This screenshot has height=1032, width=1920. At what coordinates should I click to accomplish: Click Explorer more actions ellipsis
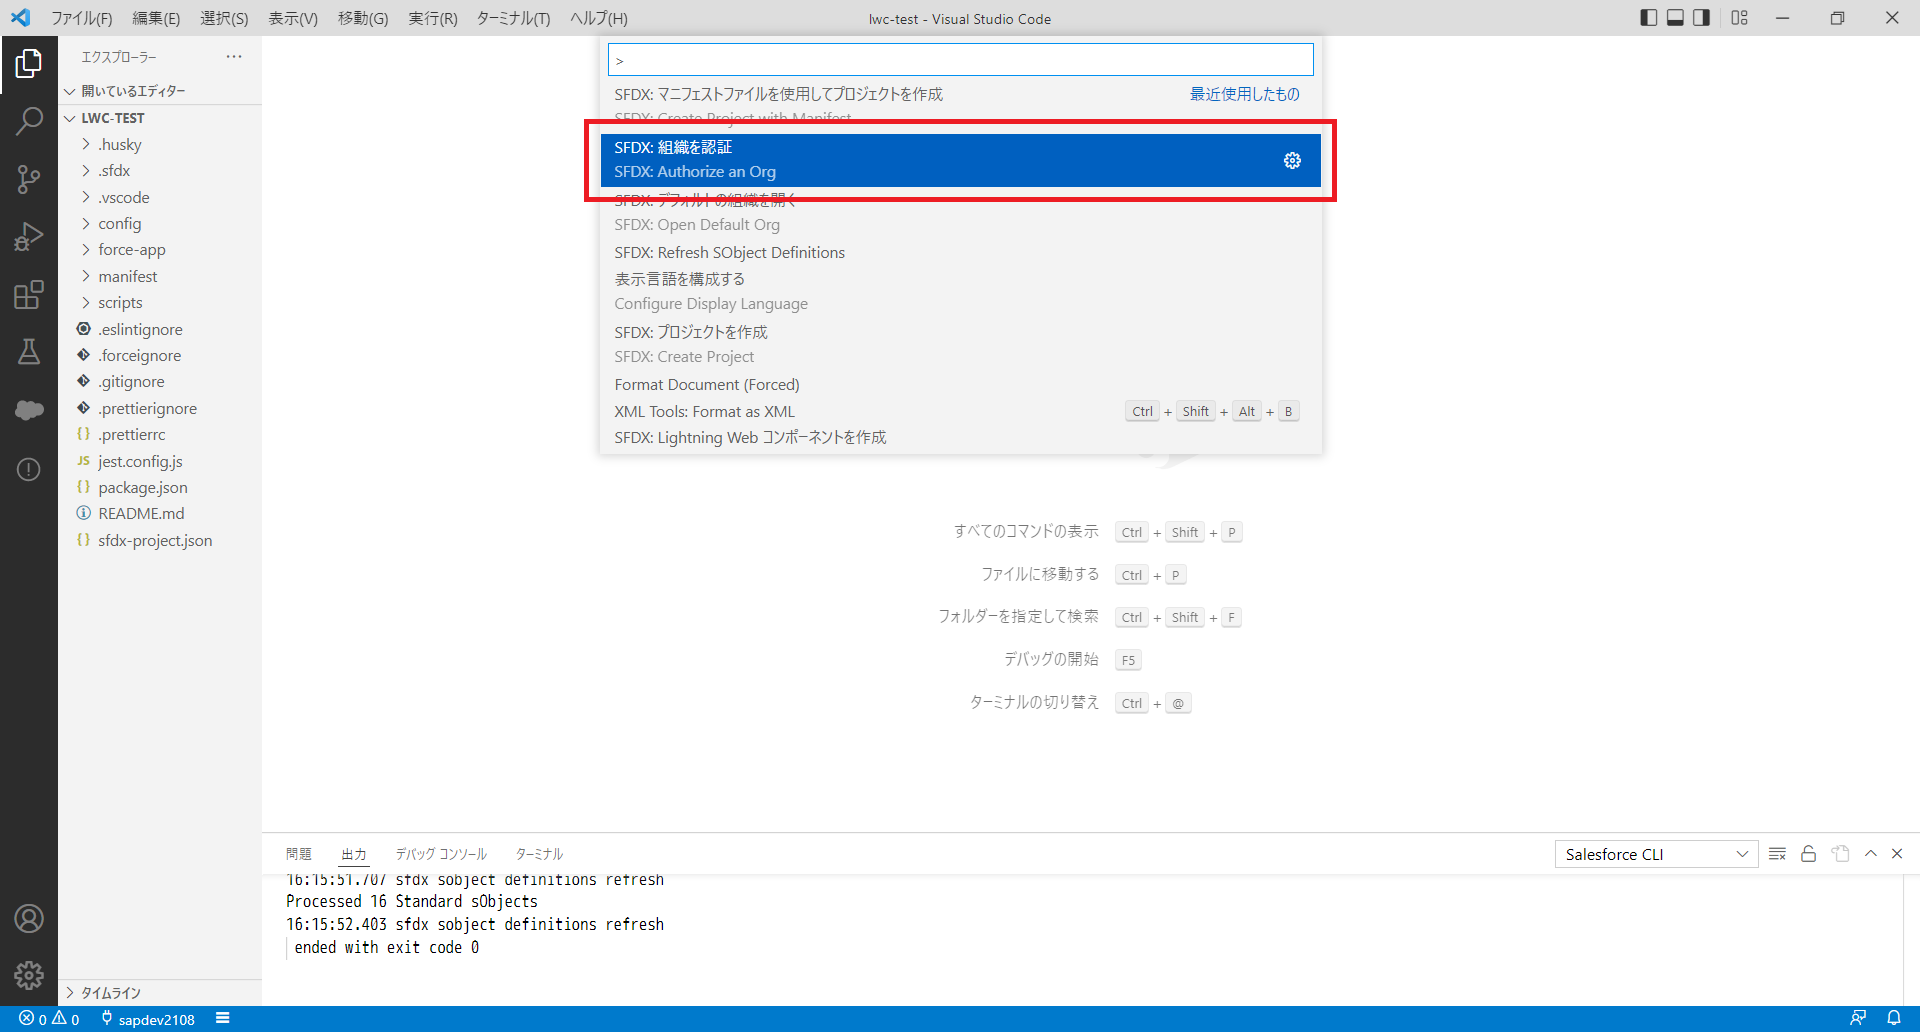[x=234, y=57]
